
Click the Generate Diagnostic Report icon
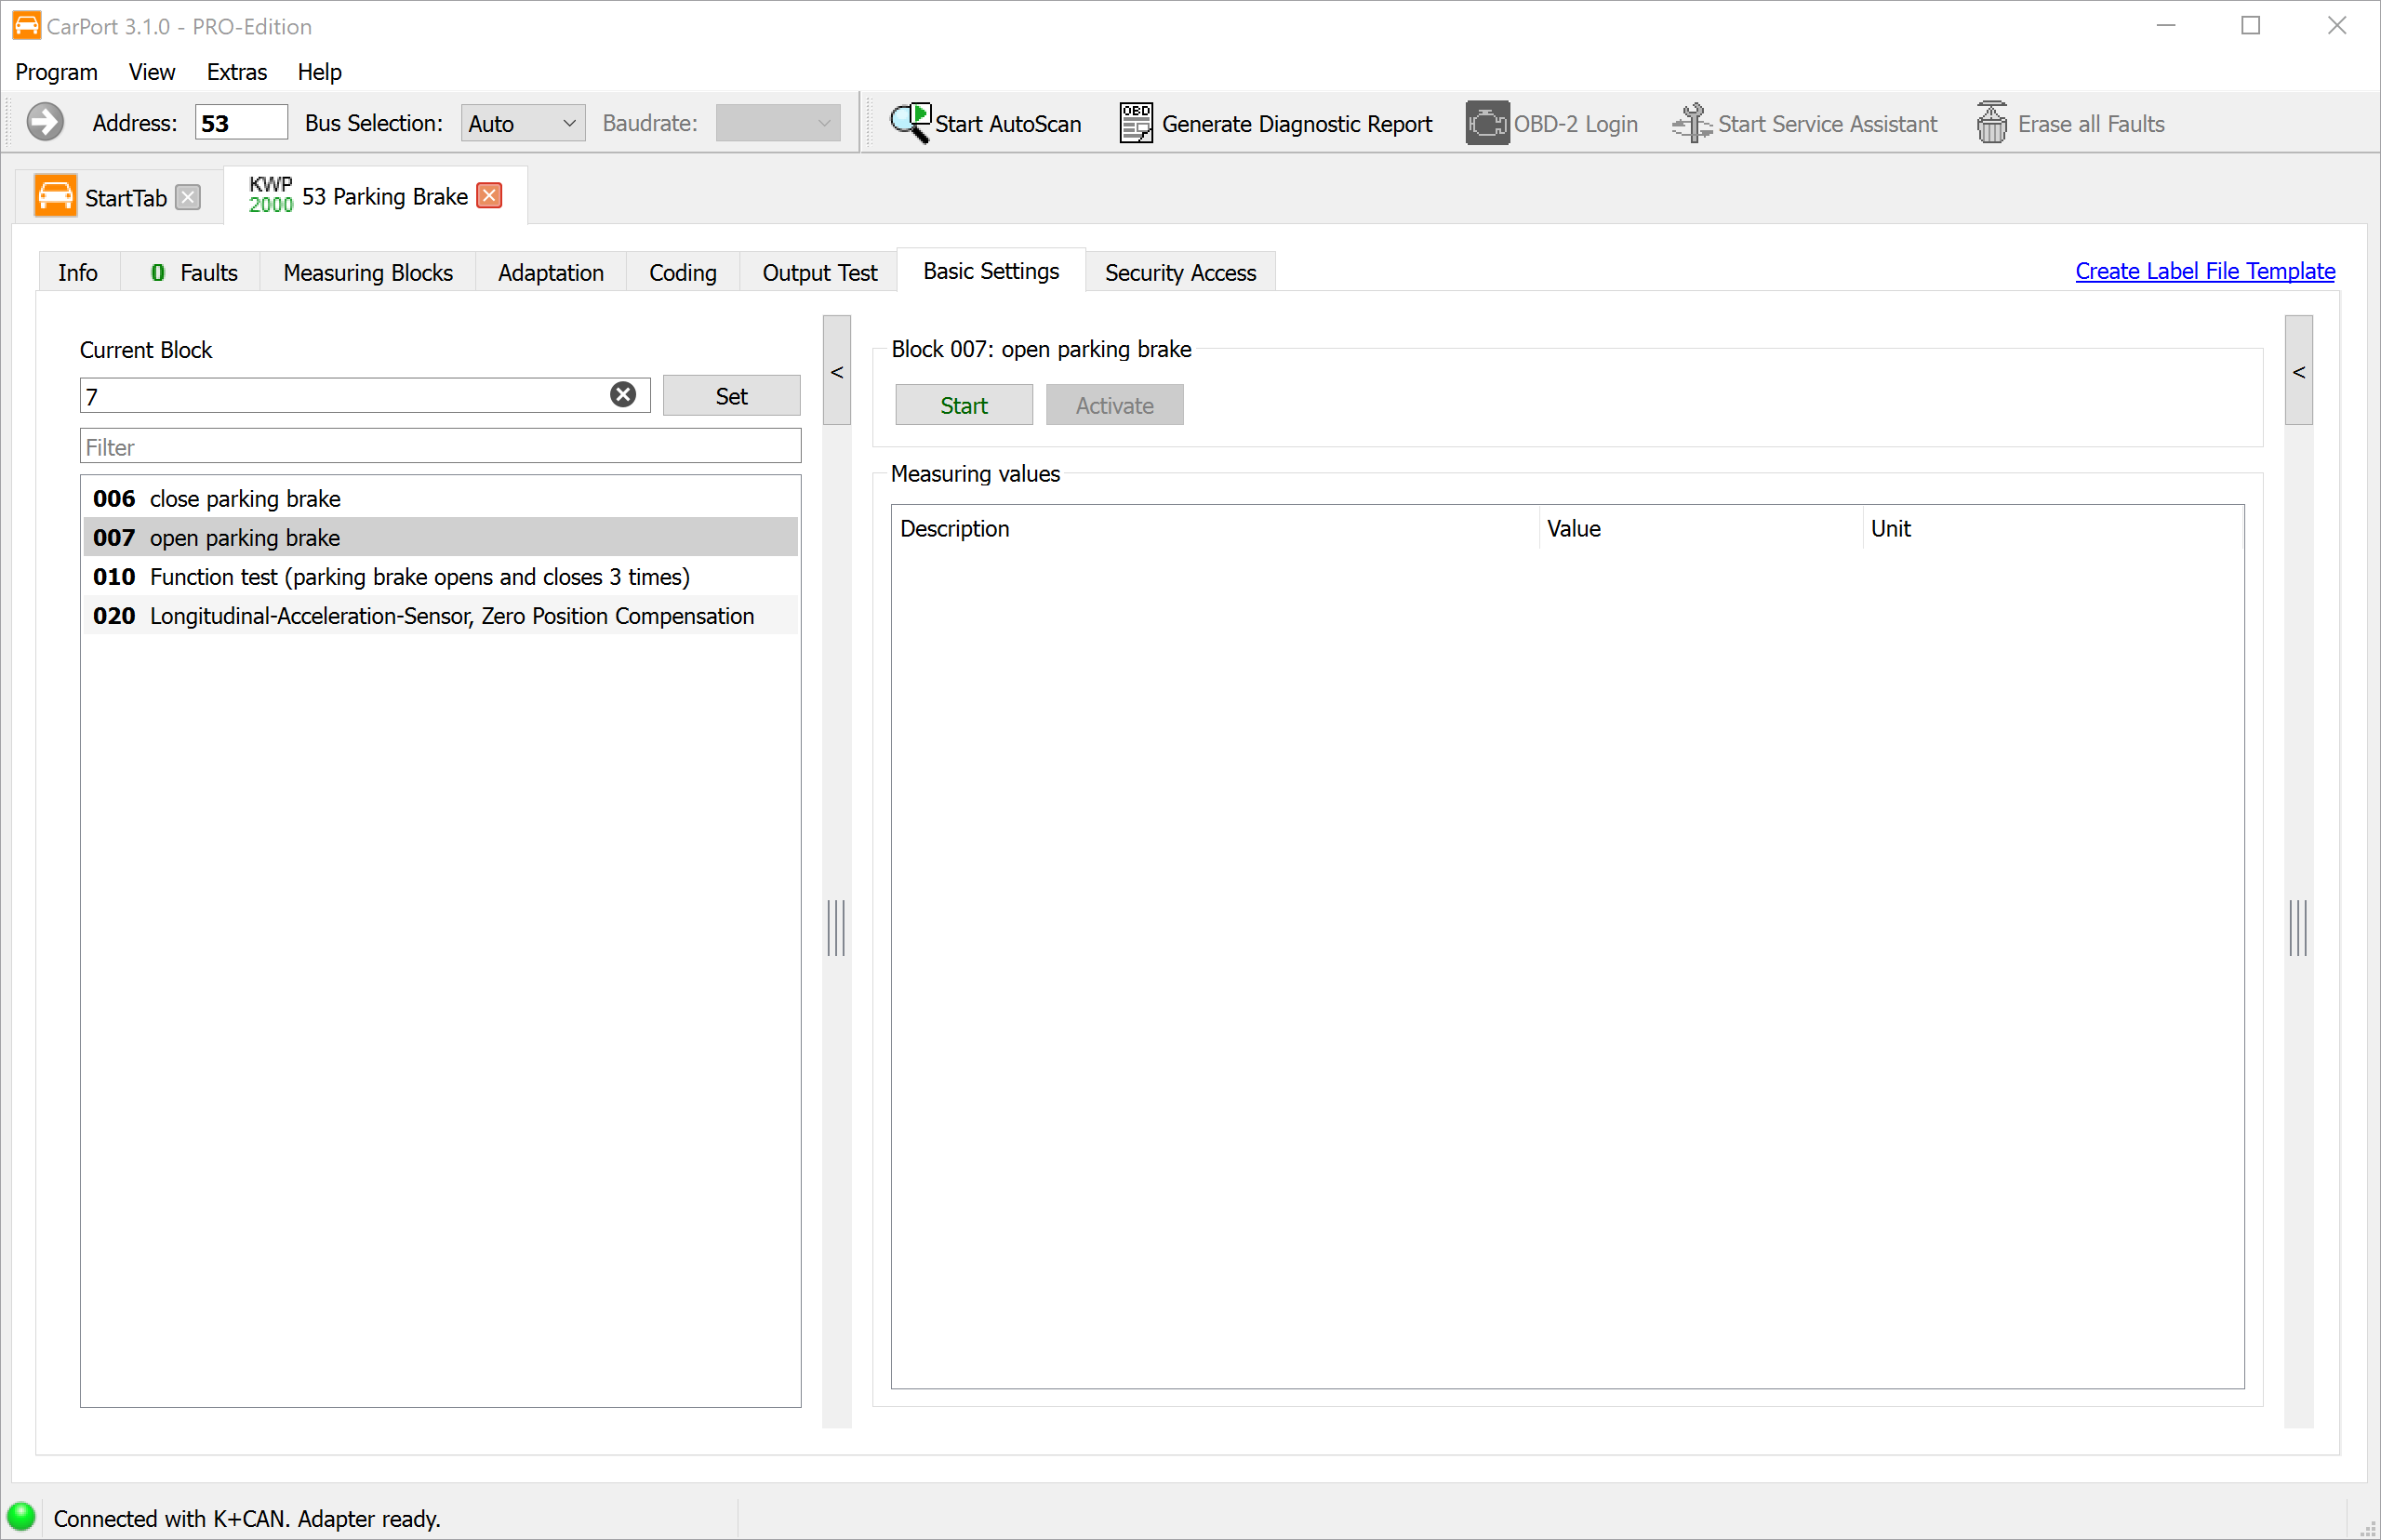(1136, 123)
